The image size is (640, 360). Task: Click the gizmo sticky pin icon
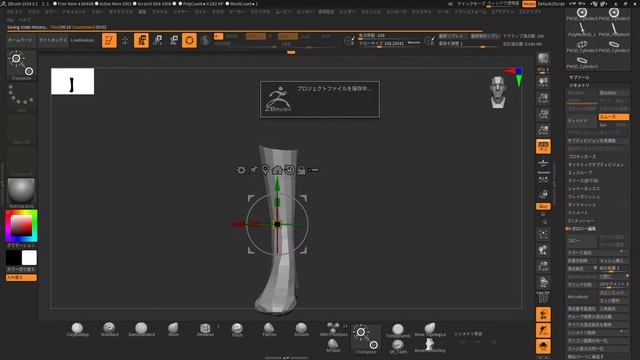[x=253, y=169]
